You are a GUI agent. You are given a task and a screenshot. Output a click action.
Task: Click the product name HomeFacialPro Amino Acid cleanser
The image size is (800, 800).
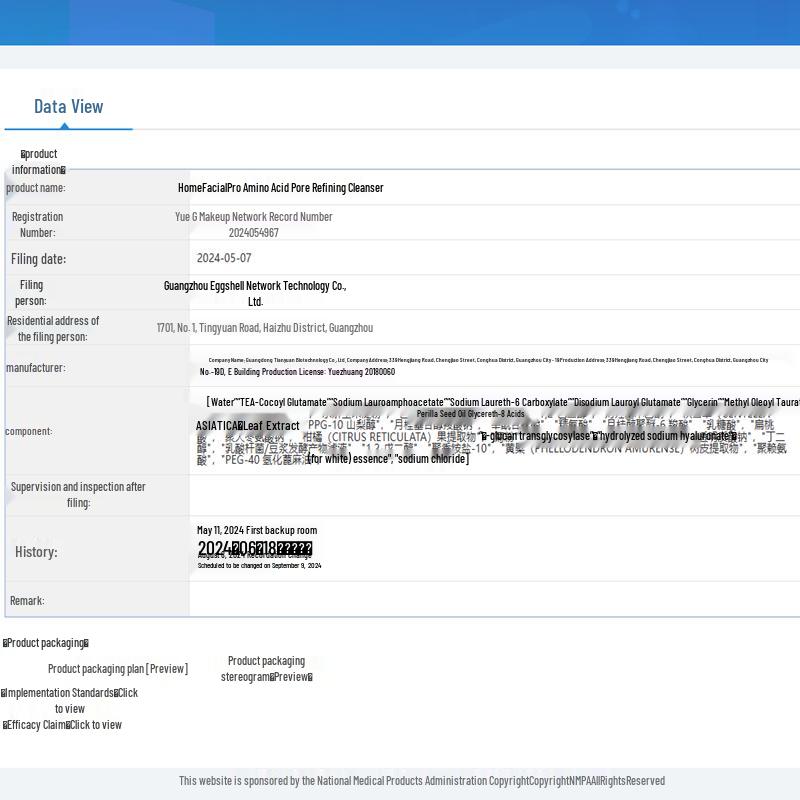tap(280, 188)
